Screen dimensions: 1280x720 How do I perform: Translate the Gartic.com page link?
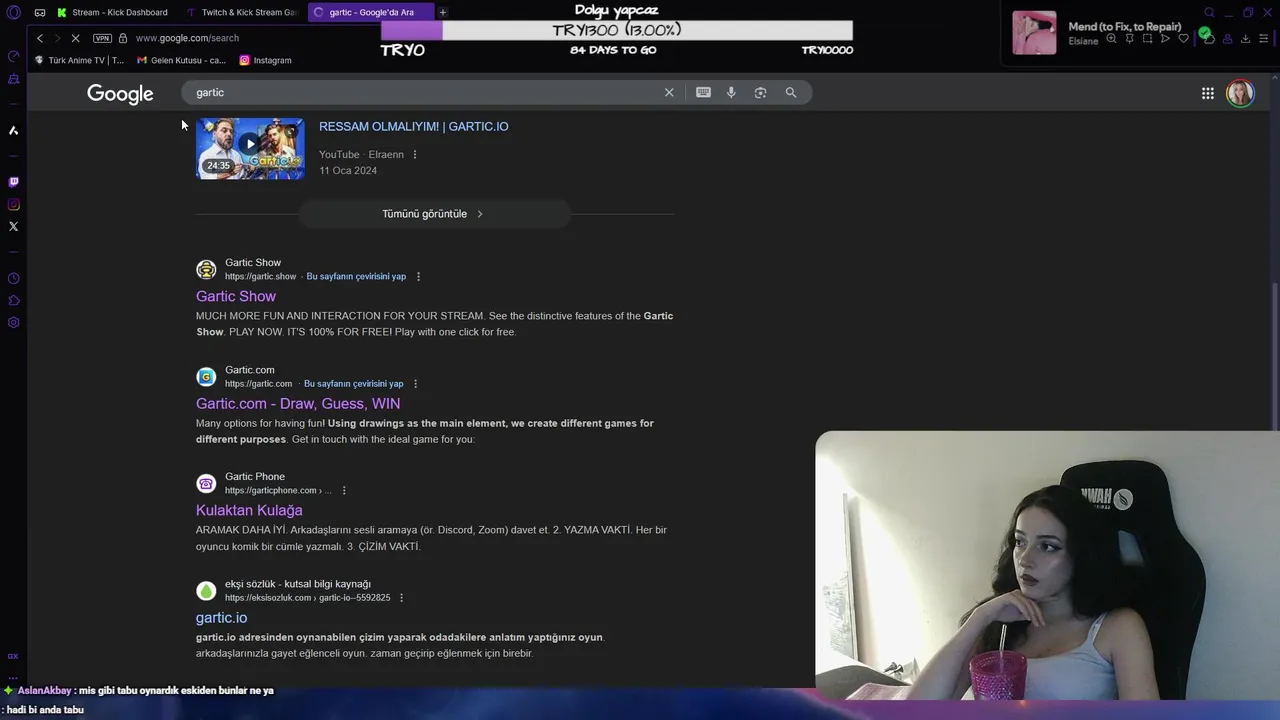353,383
